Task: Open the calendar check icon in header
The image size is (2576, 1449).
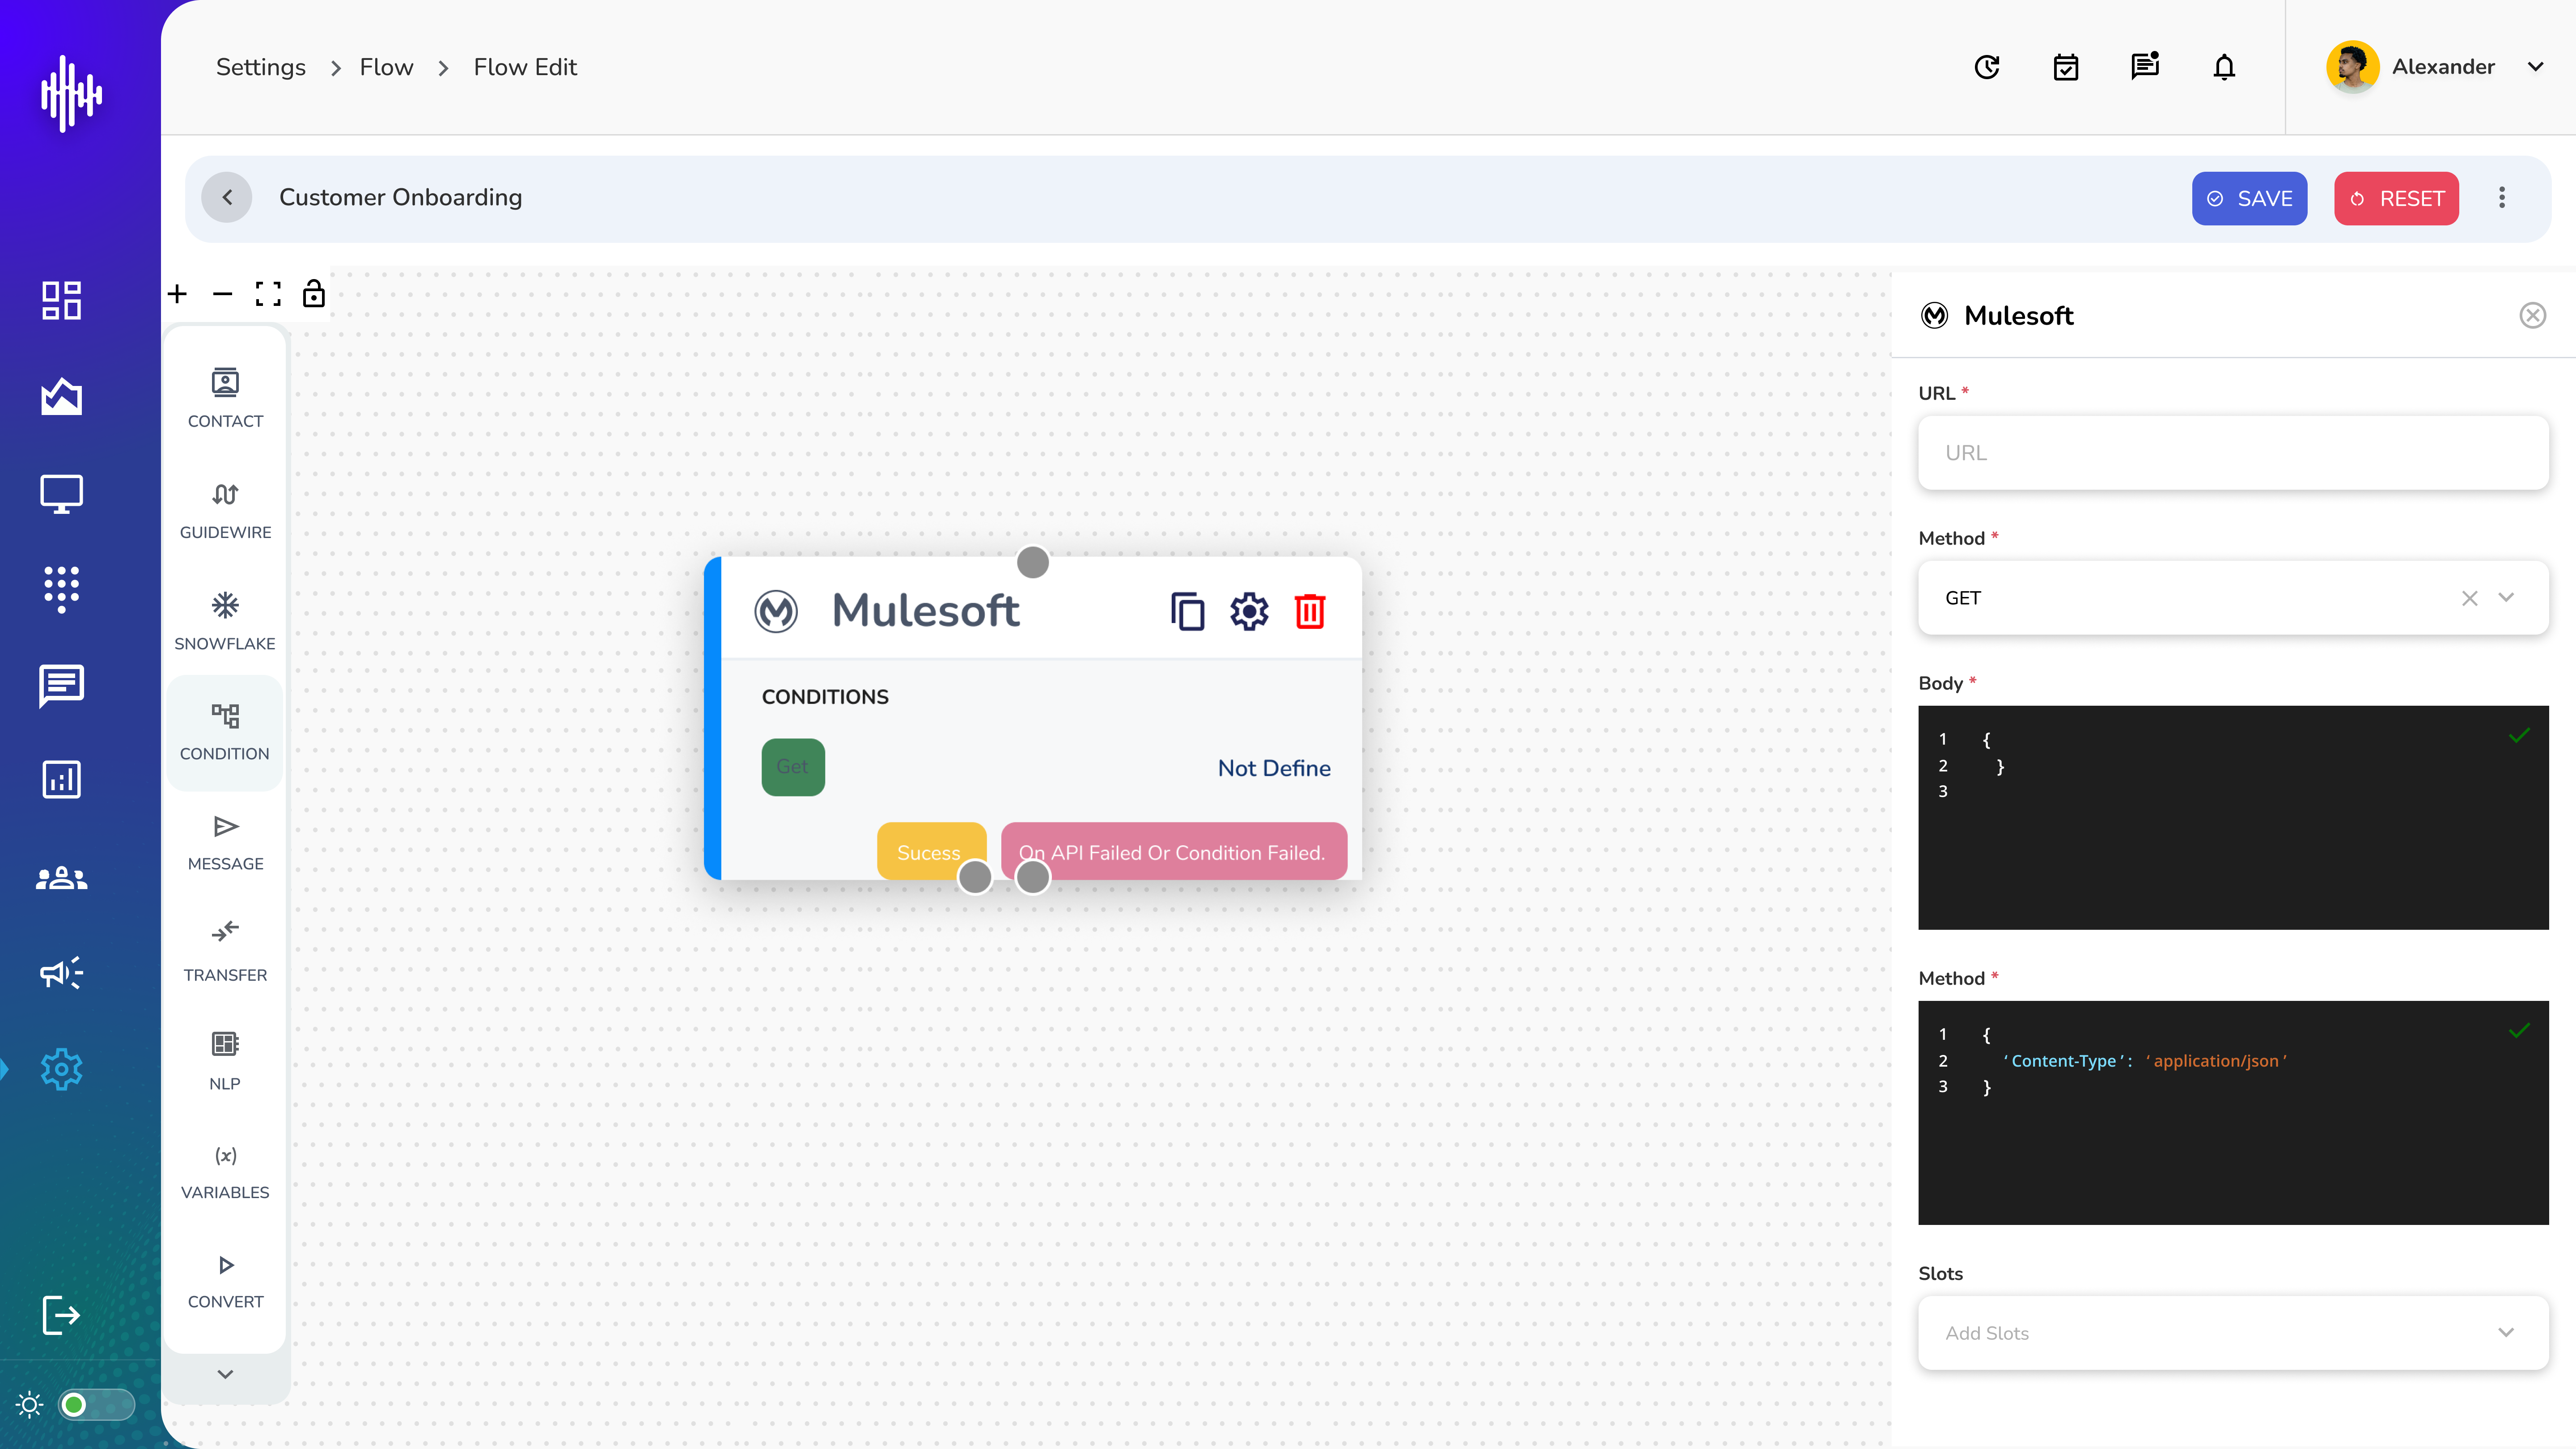Action: pos(2066,67)
